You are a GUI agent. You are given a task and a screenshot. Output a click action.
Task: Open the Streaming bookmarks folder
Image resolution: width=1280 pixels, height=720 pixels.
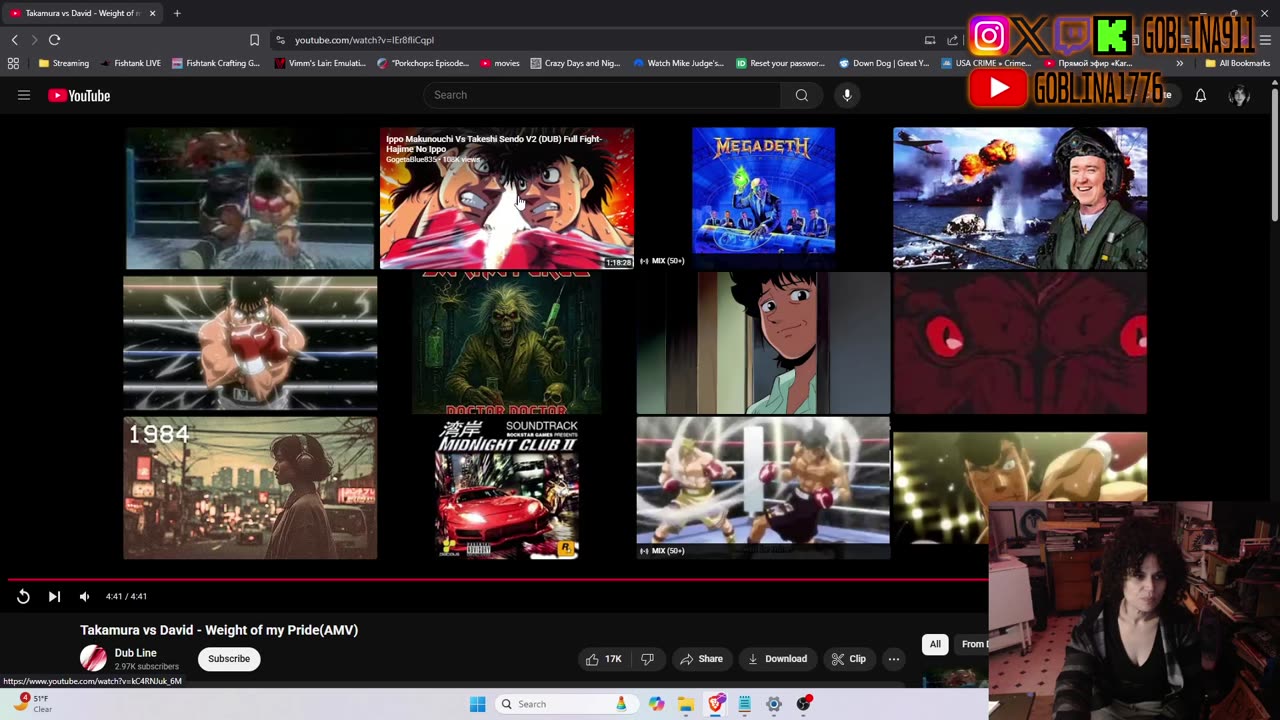coord(64,63)
